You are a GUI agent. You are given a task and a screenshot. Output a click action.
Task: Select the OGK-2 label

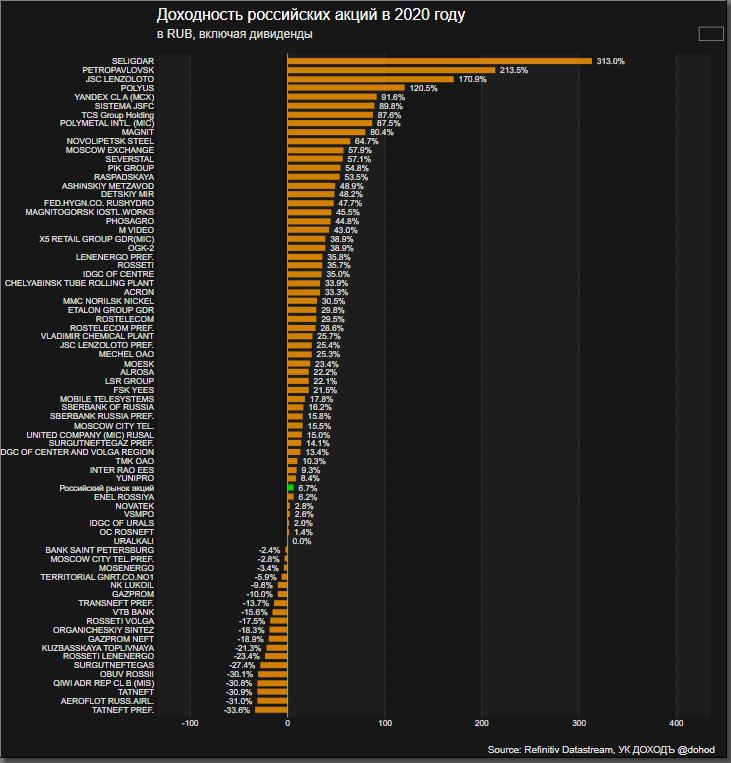pos(141,248)
